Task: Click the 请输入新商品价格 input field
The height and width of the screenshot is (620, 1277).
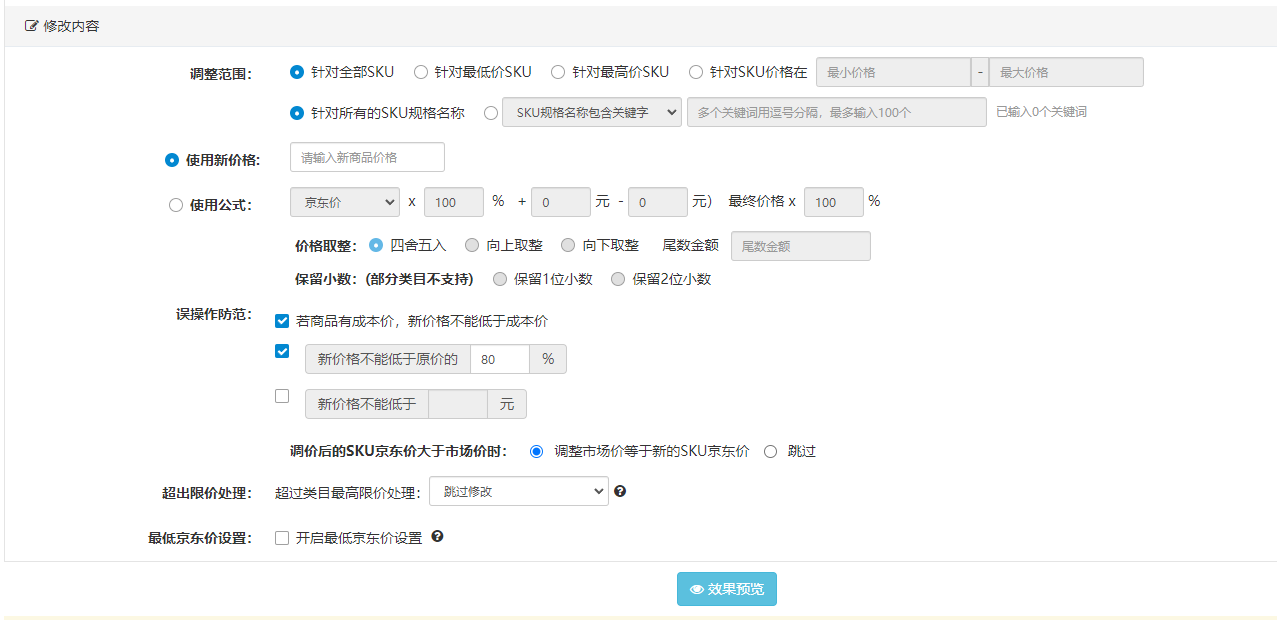Action: (367, 157)
